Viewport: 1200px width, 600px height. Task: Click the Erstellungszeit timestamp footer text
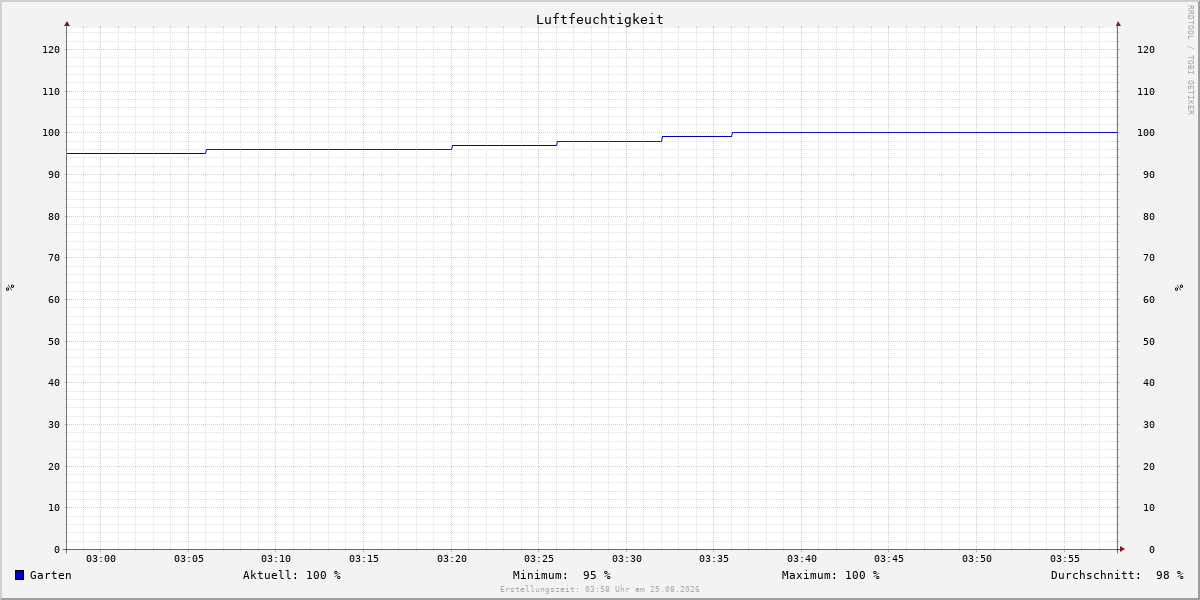(x=600, y=590)
